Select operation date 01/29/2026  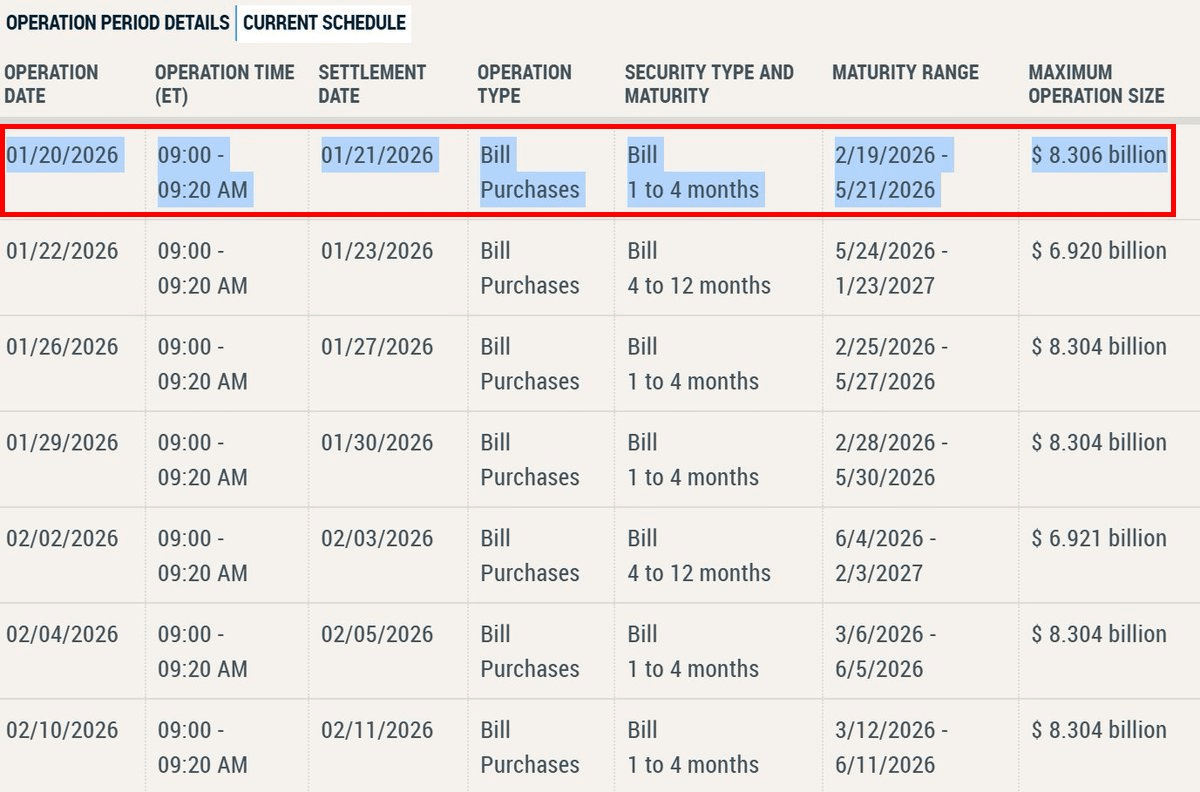click(62, 443)
